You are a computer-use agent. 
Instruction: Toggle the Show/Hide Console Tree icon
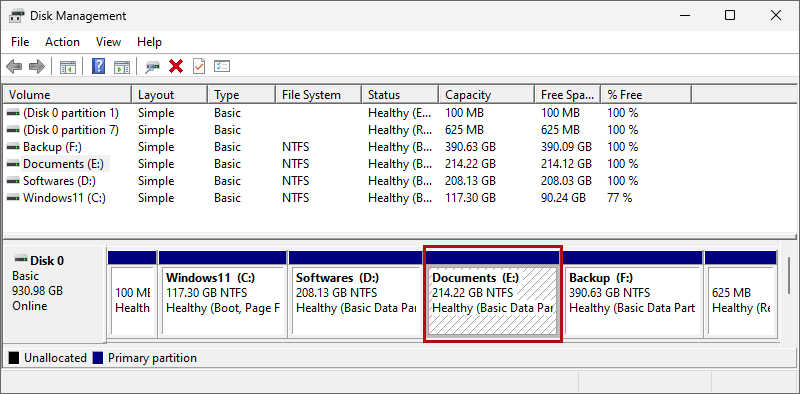(68, 66)
